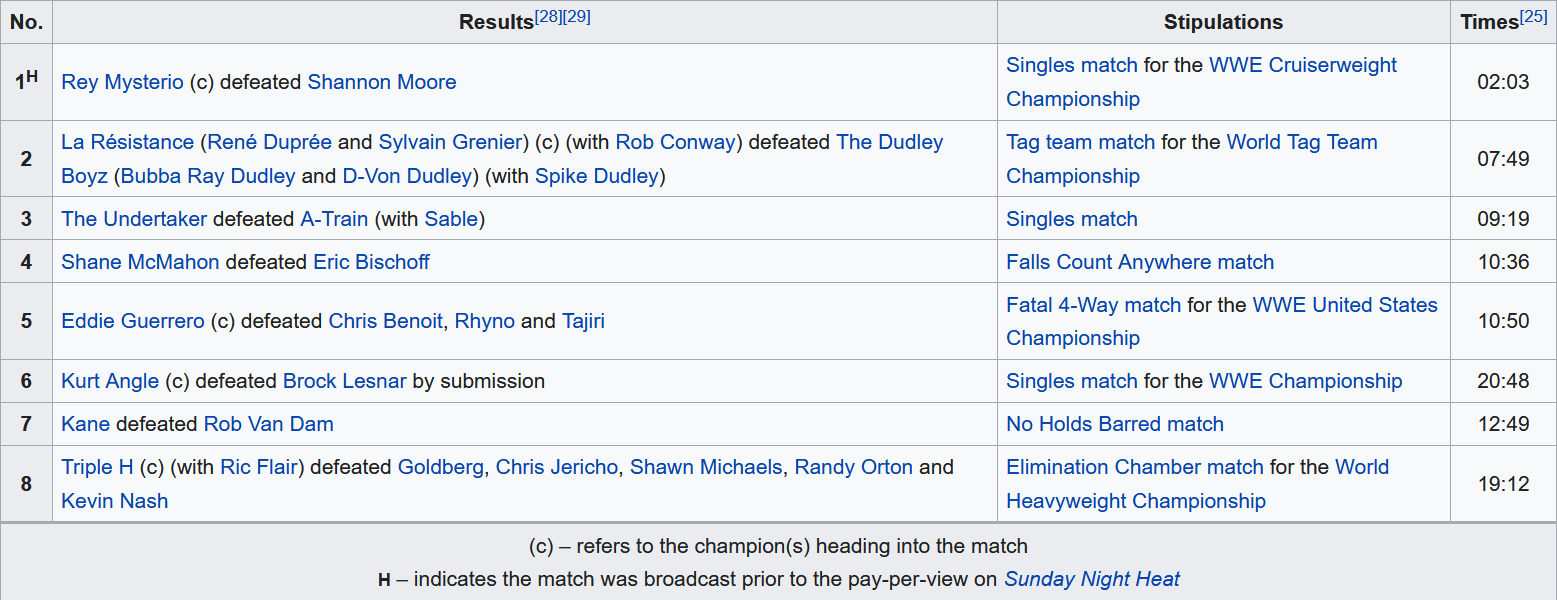Click the Sable link
Image resolution: width=1557 pixels, height=600 pixels.
(x=451, y=219)
